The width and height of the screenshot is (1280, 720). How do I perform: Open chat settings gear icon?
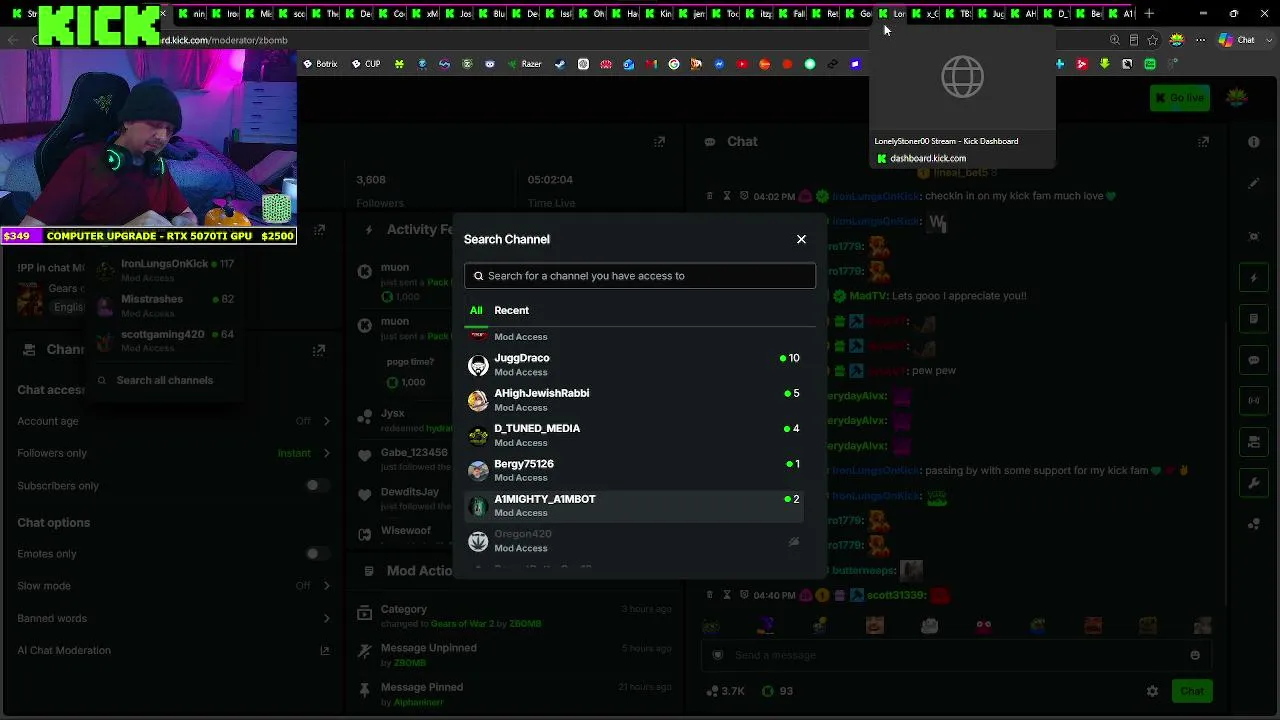[x=1152, y=691]
